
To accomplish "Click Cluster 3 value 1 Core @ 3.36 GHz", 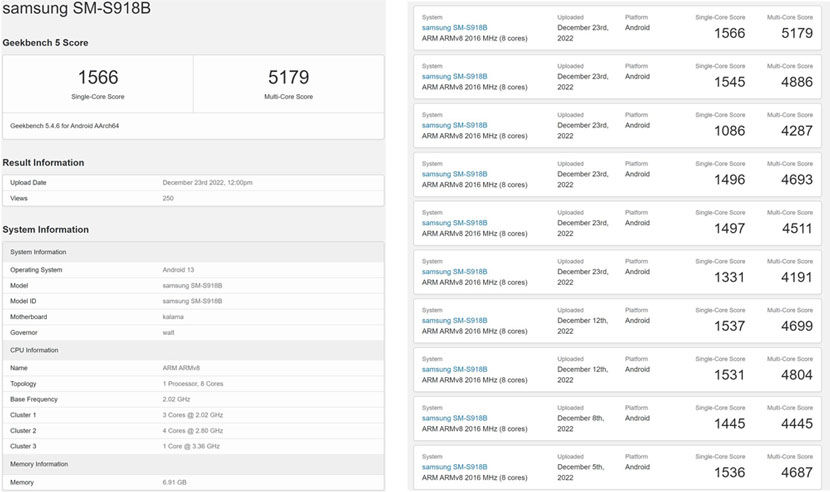I will [191, 446].
